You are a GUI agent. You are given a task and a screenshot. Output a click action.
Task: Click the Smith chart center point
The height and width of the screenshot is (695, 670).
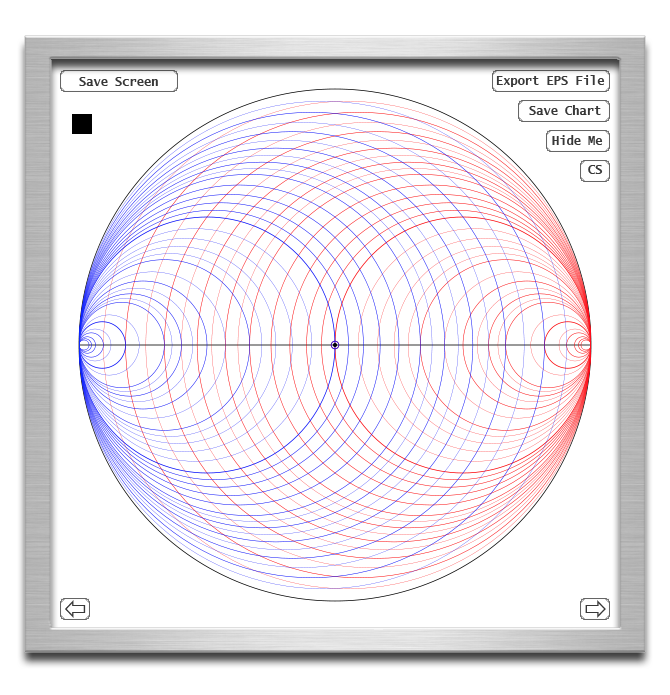coord(335,345)
